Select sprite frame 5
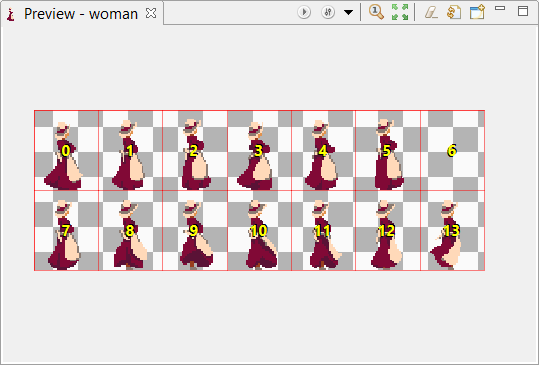 [388, 151]
